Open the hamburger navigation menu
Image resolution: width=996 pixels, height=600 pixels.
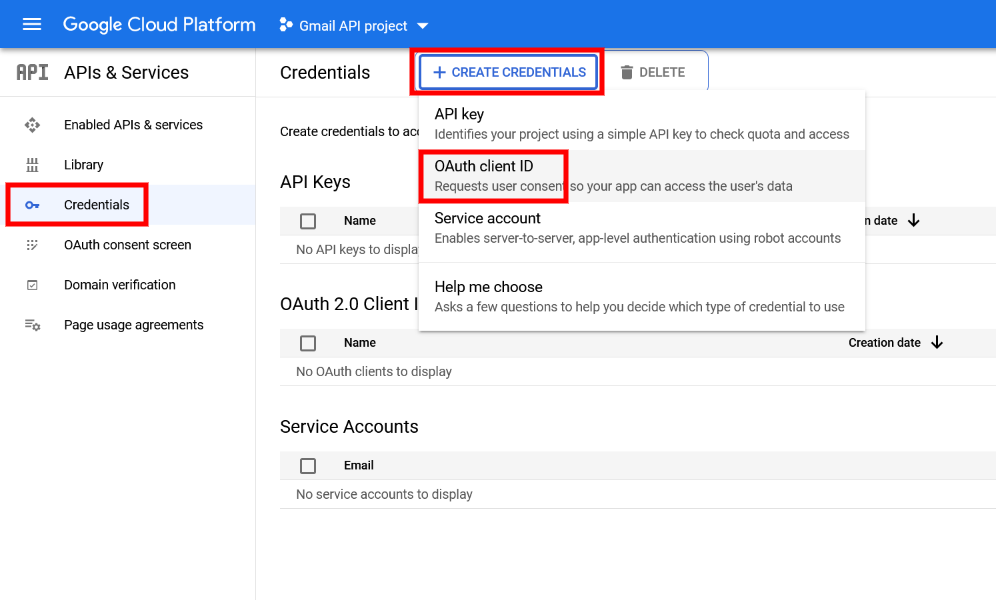32,25
